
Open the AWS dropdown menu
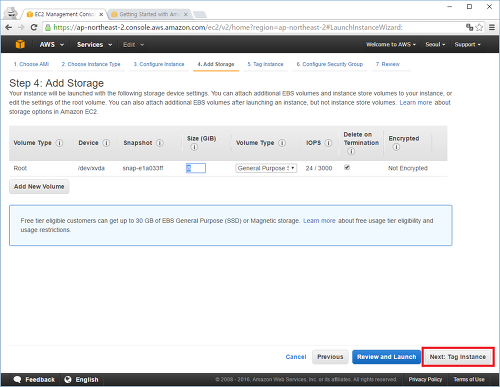click(x=51, y=44)
